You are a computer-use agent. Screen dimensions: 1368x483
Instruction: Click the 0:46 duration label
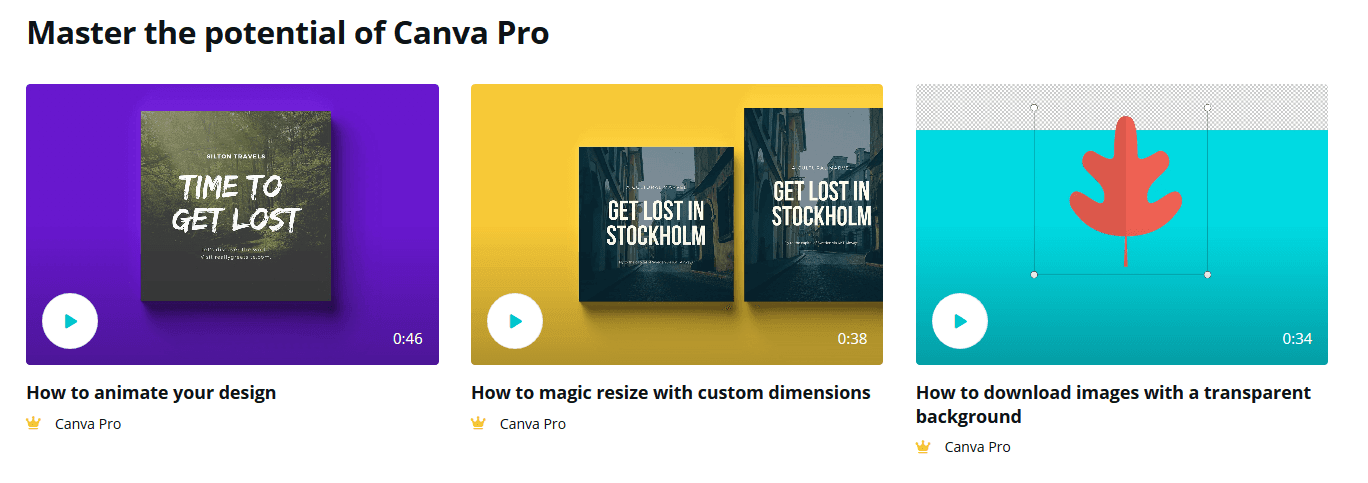[408, 338]
